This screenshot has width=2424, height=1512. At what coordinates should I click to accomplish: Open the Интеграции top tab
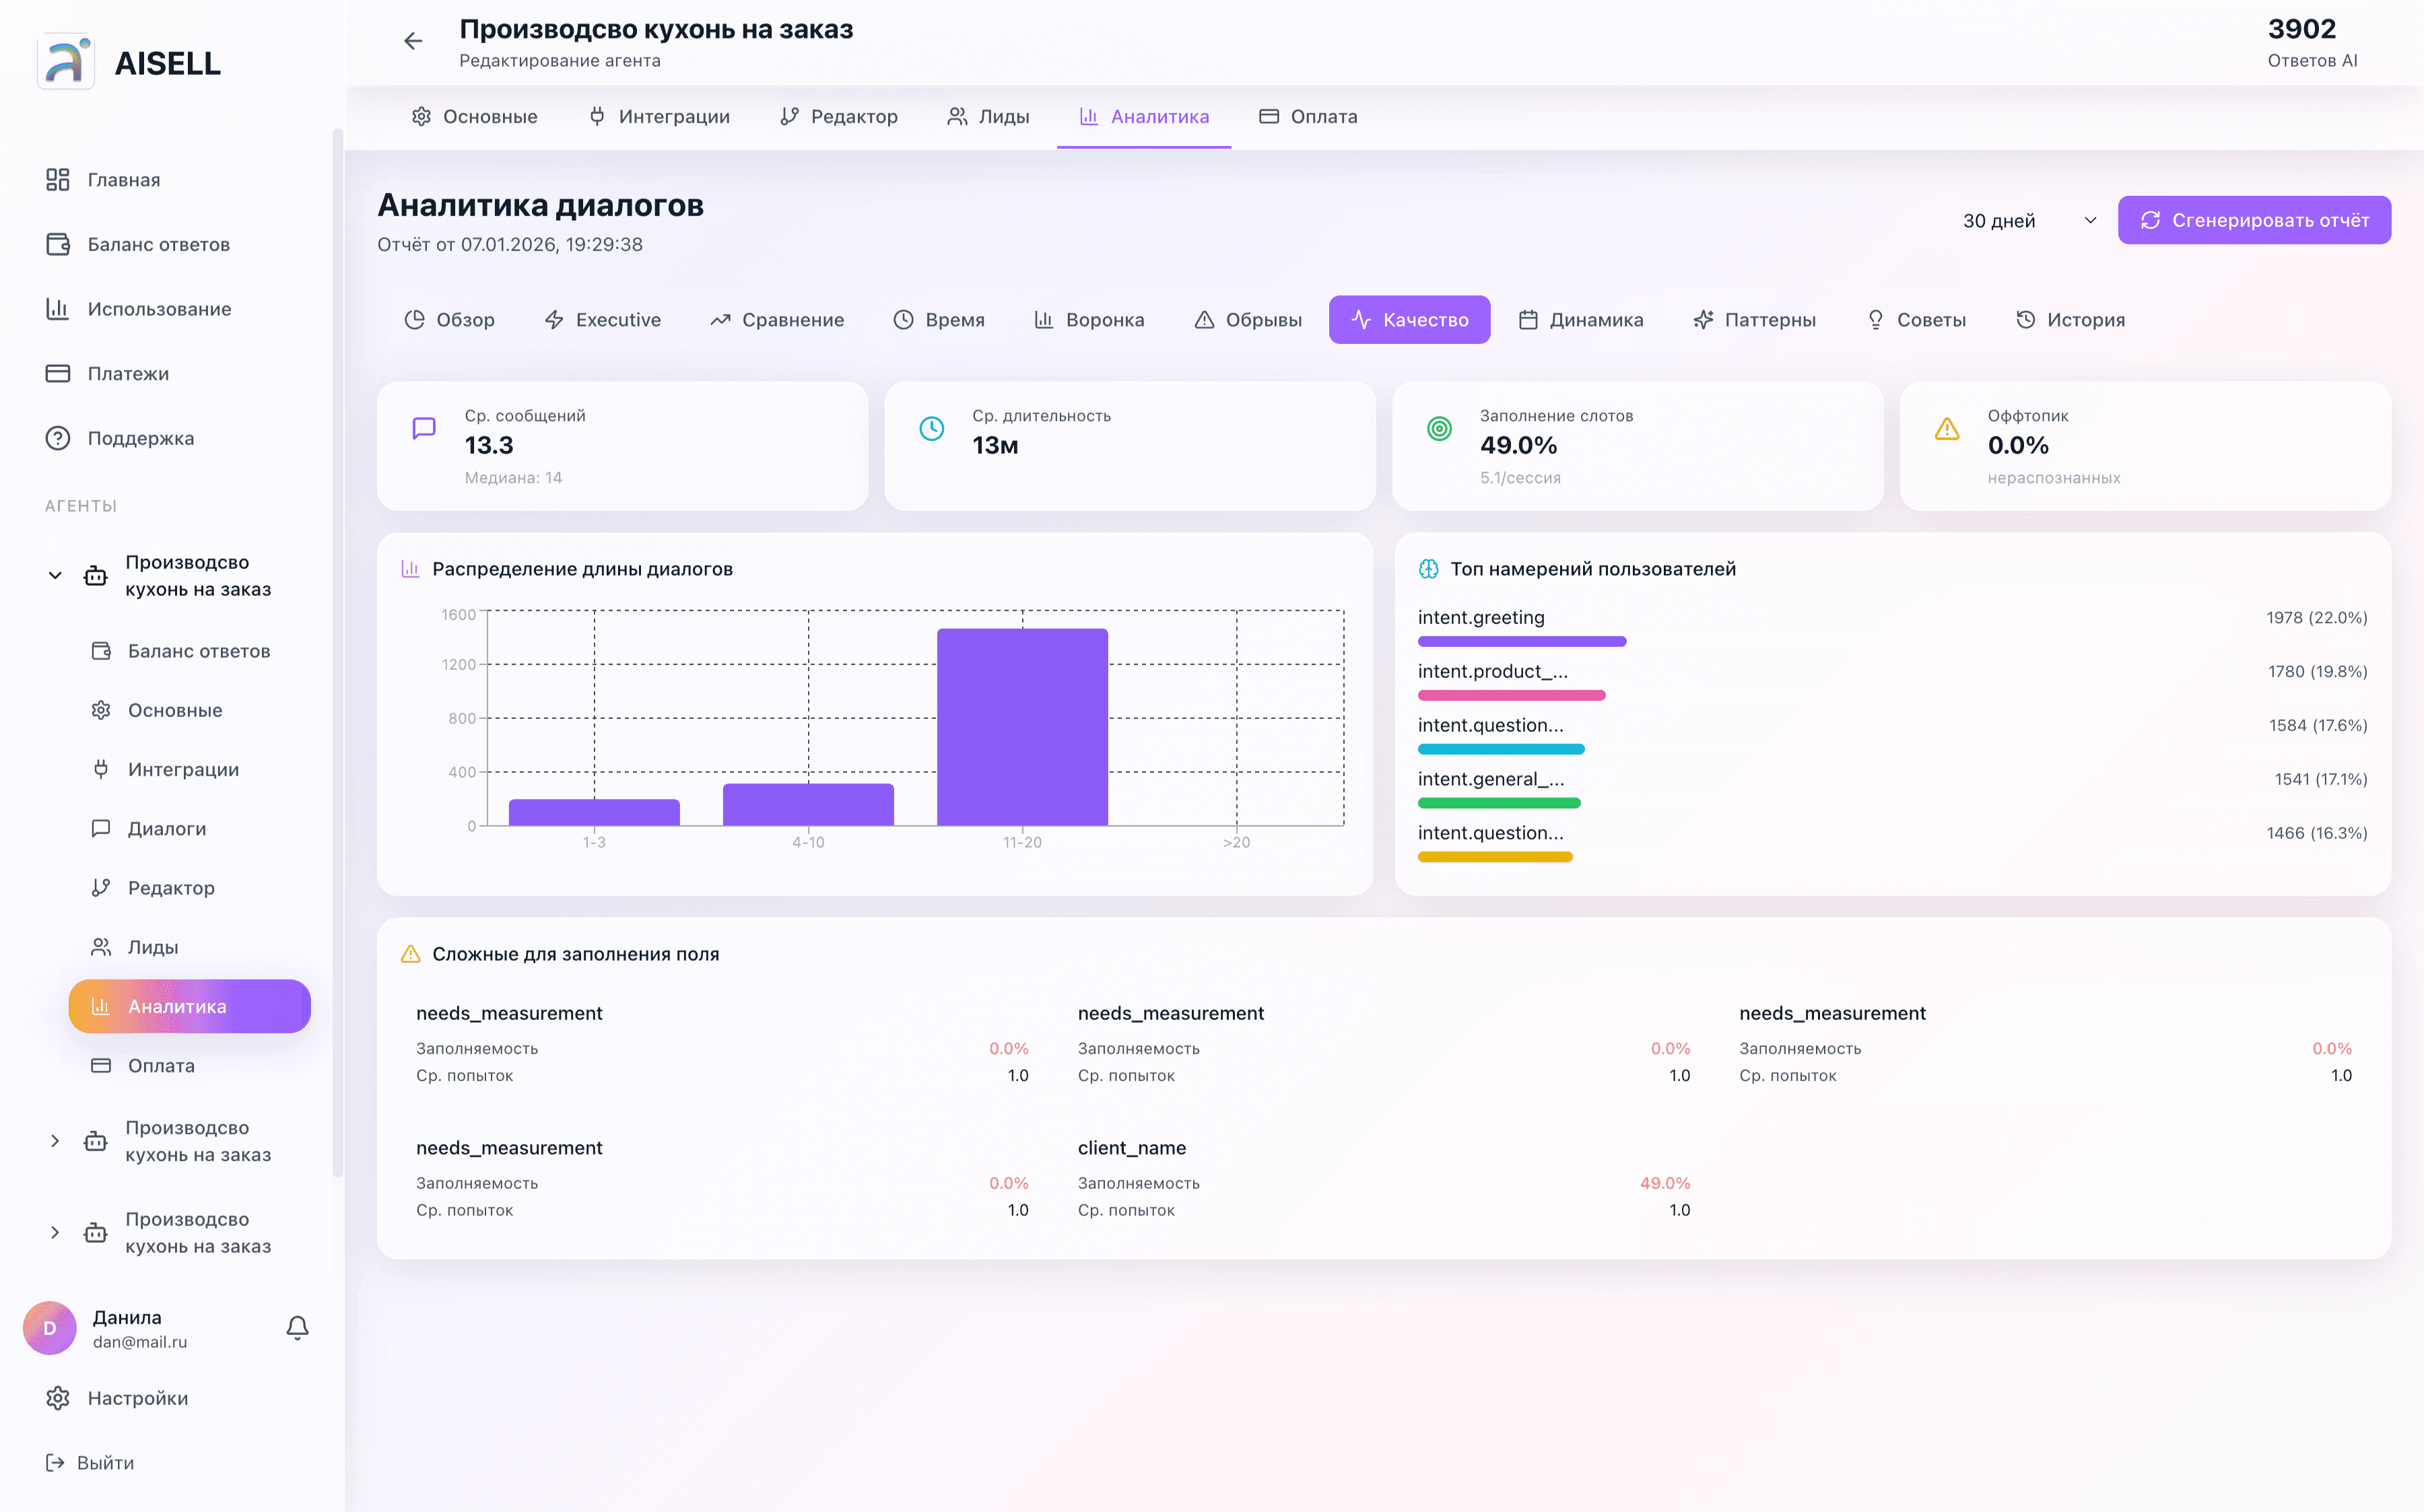(659, 117)
